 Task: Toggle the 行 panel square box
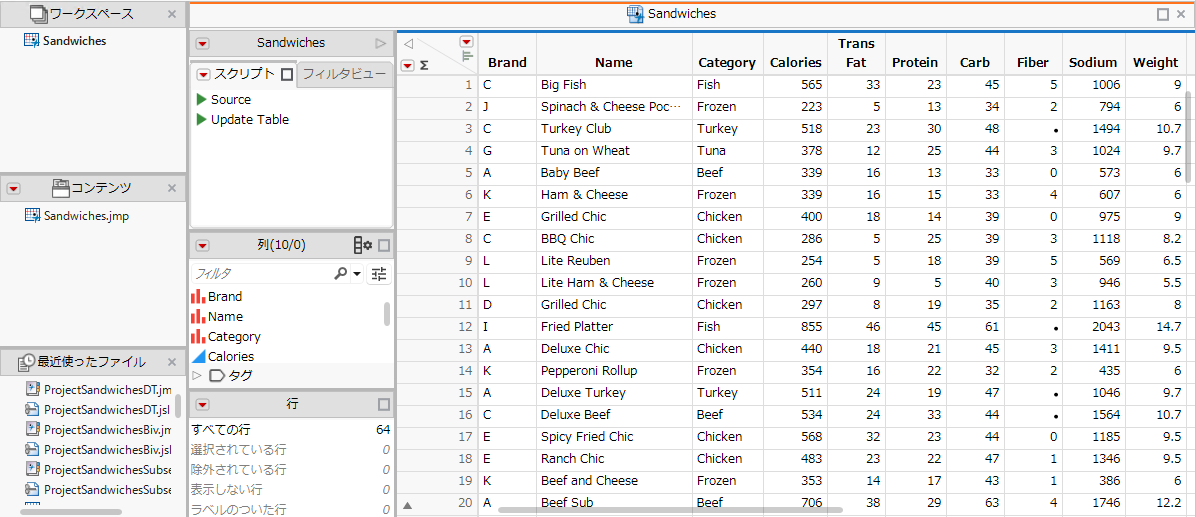click(384, 404)
